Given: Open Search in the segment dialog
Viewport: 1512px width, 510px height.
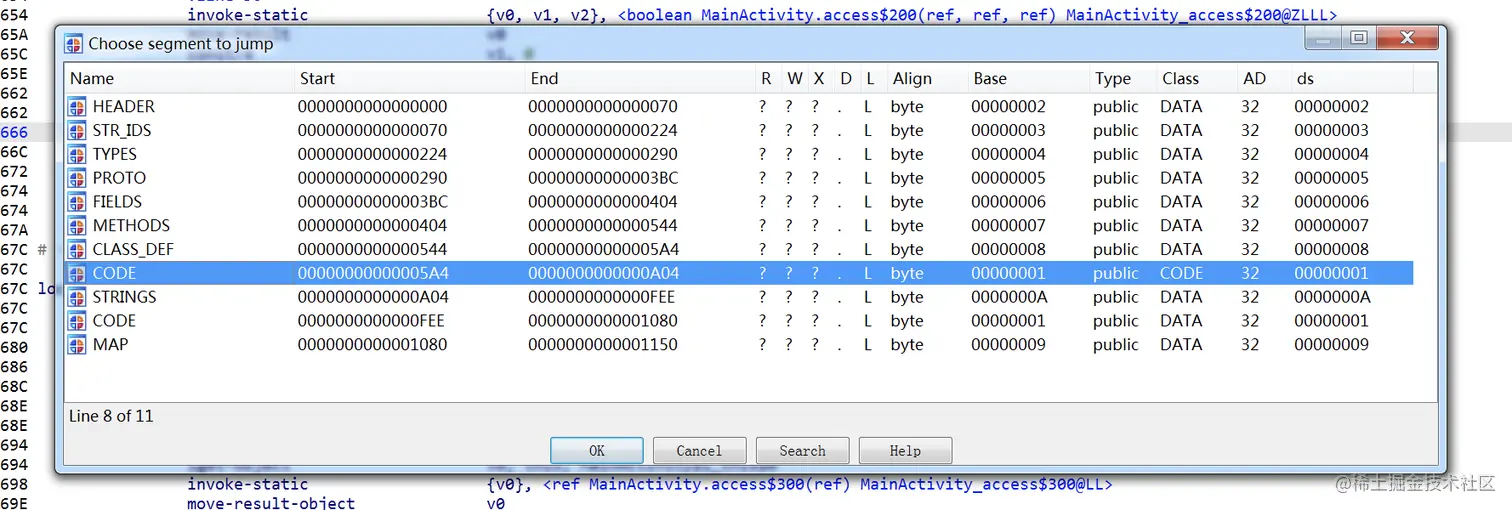Looking at the screenshot, I should click(802, 451).
